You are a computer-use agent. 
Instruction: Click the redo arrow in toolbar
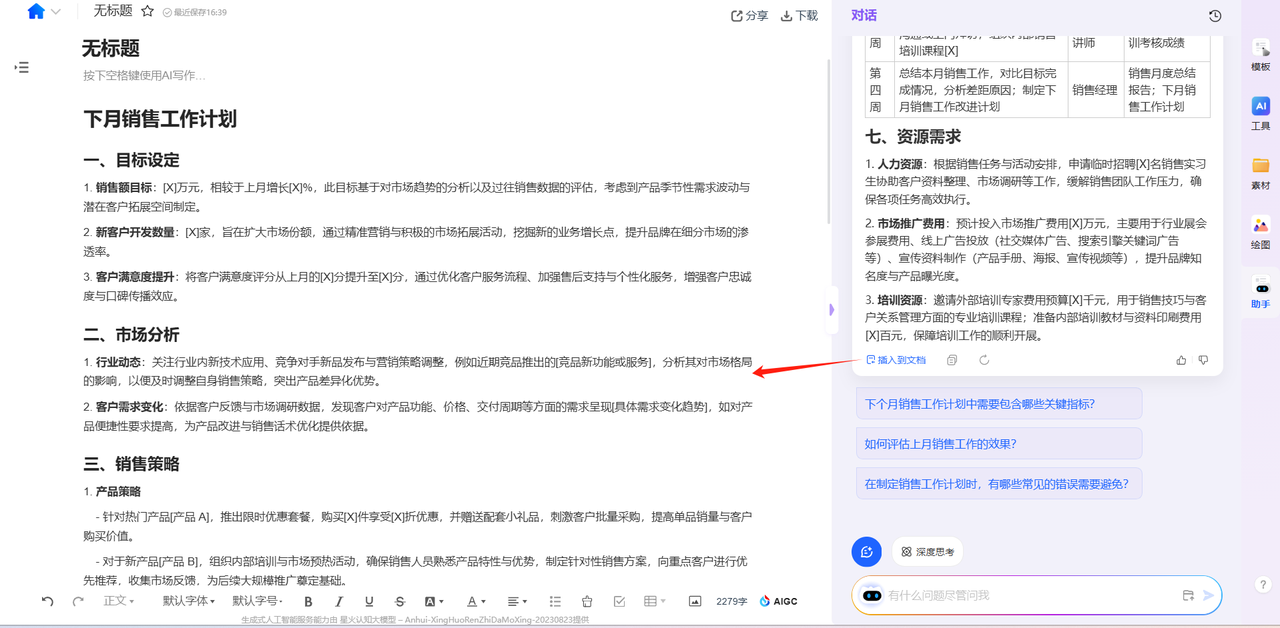click(78, 601)
